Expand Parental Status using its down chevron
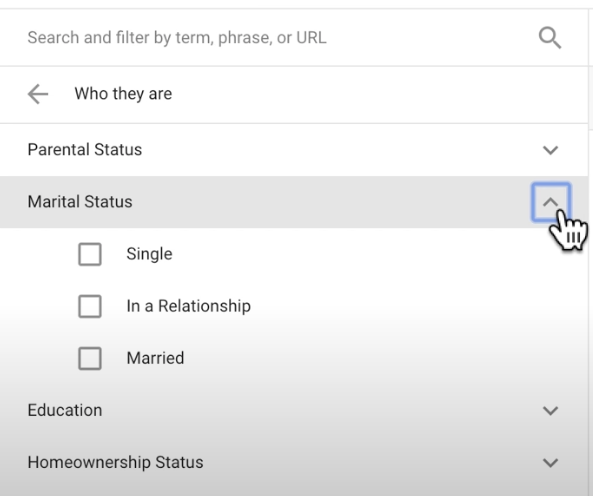The image size is (593, 496). coord(550,150)
